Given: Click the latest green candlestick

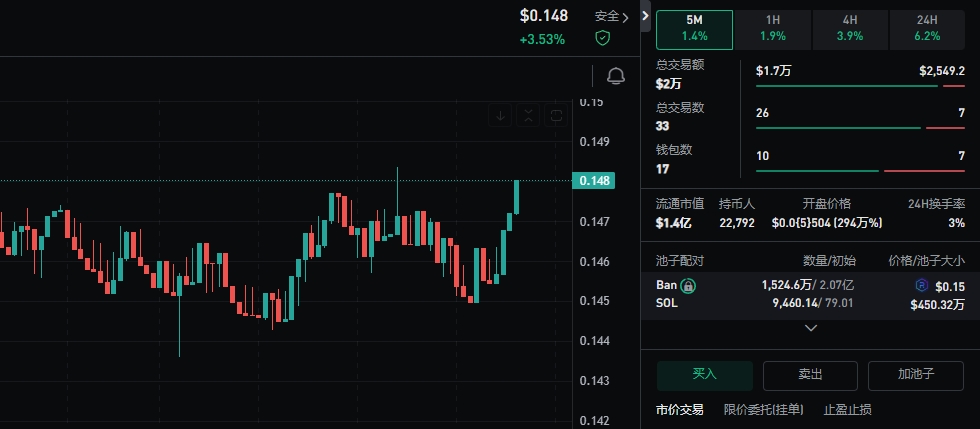Looking at the screenshot, I should [517, 197].
